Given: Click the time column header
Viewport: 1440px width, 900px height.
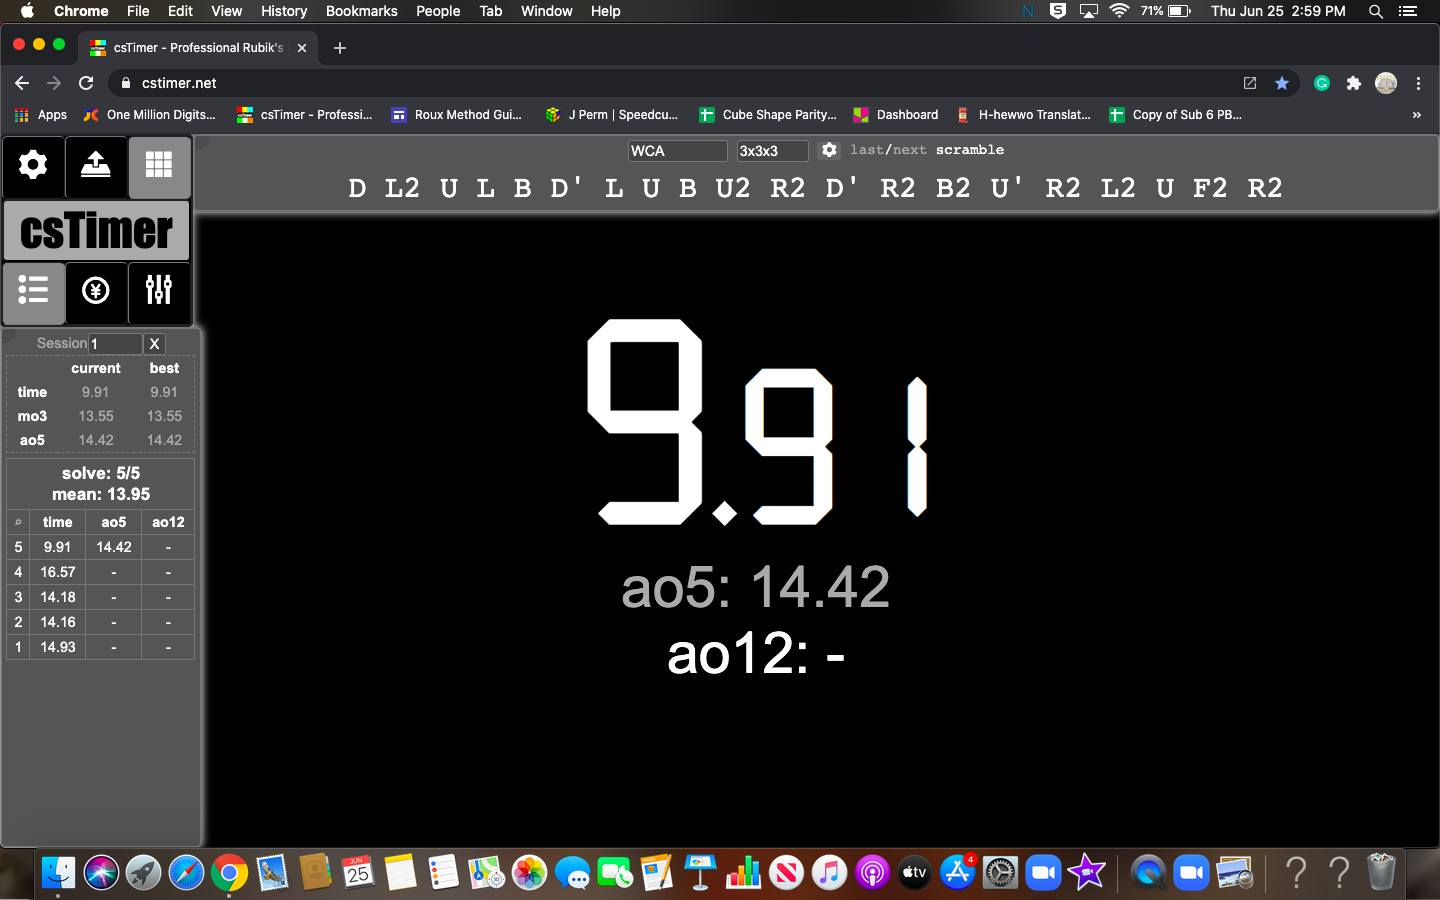Looking at the screenshot, I should (x=57, y=522).
